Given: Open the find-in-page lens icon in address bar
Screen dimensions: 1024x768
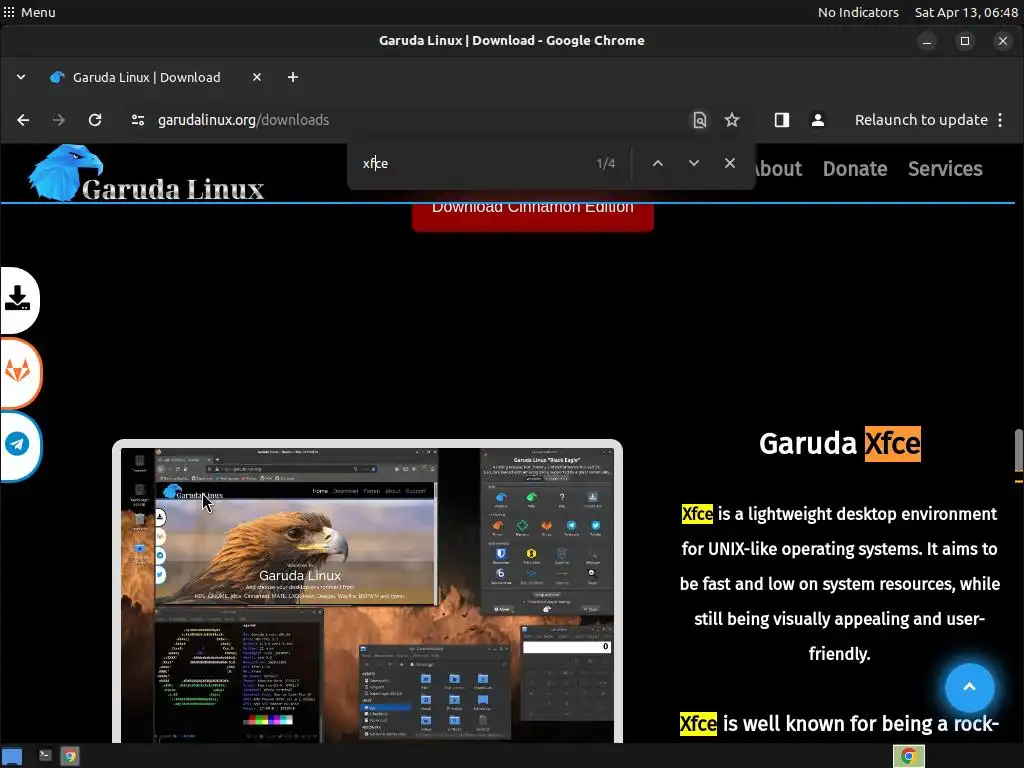Looking at the screenshot, I should coord(699,120).
